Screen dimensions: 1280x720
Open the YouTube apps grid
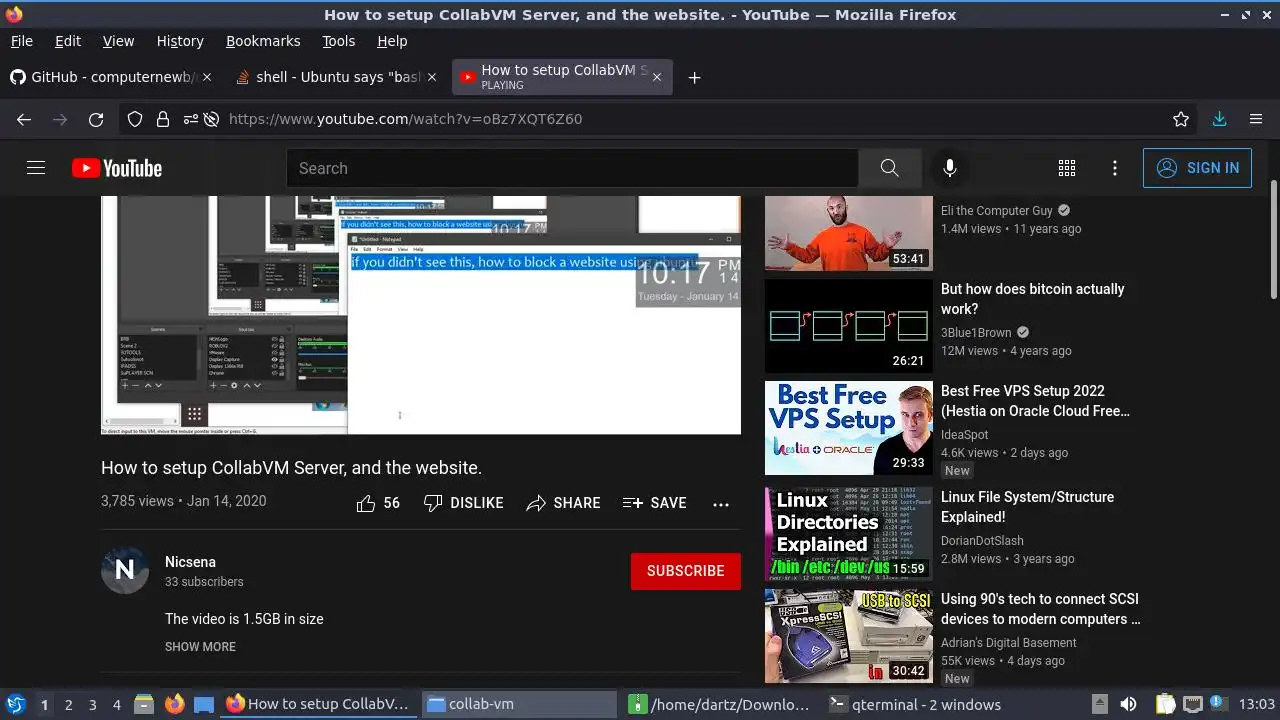tap(1067, 168)
